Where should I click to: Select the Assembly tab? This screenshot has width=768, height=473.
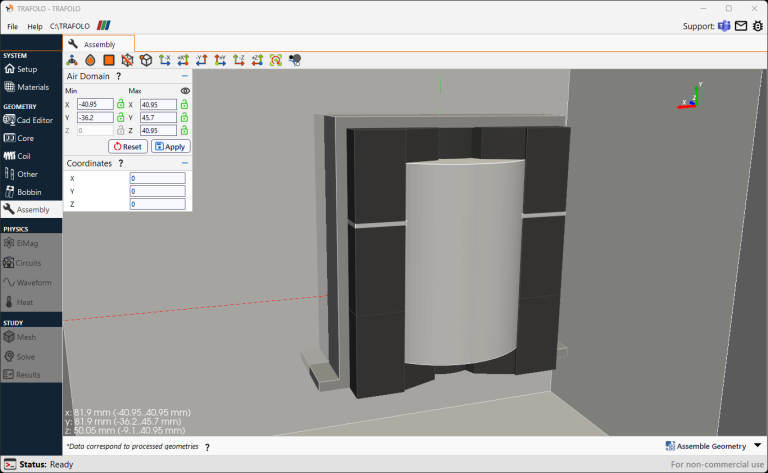(98, 44)
